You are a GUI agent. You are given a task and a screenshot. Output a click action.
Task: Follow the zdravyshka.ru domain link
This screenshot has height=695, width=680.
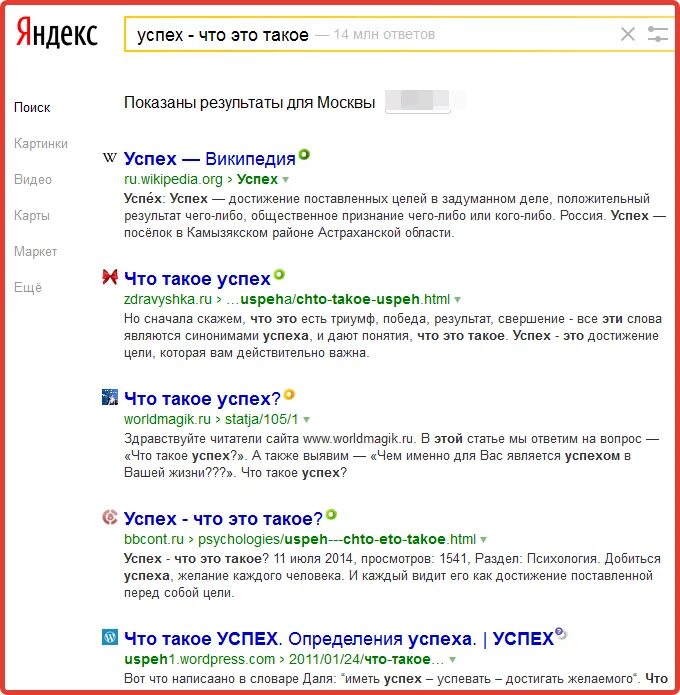click(168, 299)
